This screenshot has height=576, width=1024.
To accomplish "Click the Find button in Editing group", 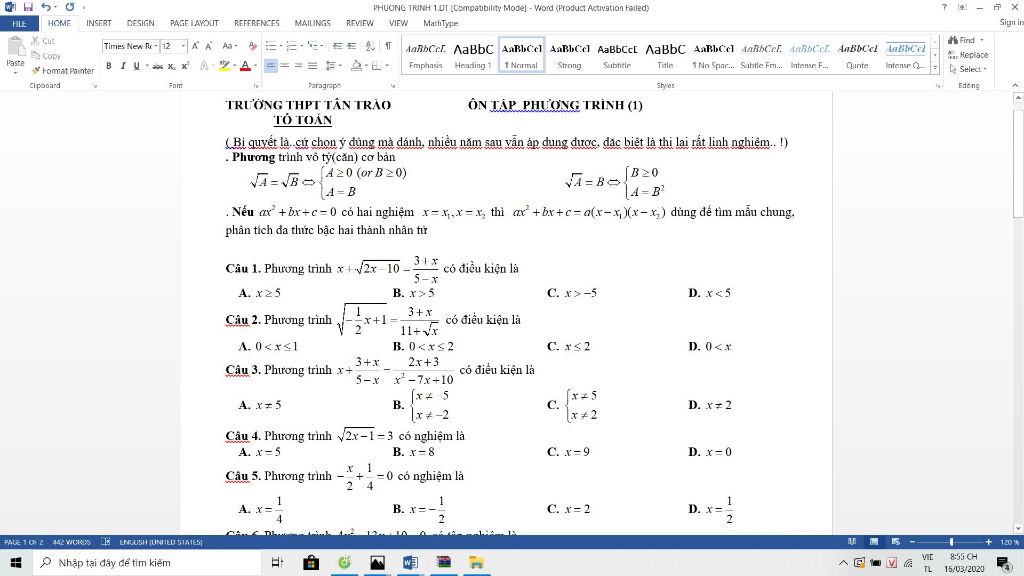I will [x=966, y=40].
